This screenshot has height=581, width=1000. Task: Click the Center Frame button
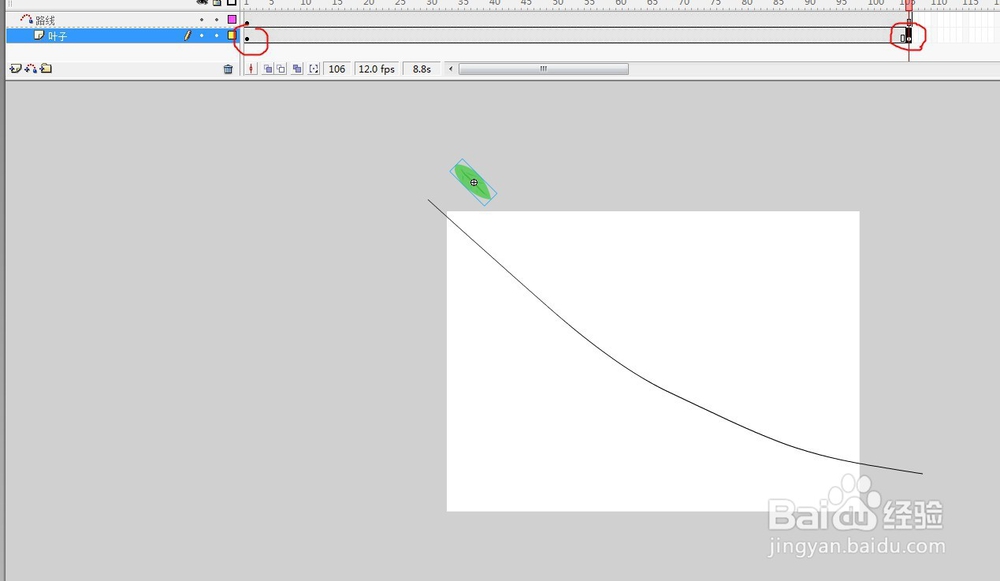pyautogui.click(x=251, y=68)
